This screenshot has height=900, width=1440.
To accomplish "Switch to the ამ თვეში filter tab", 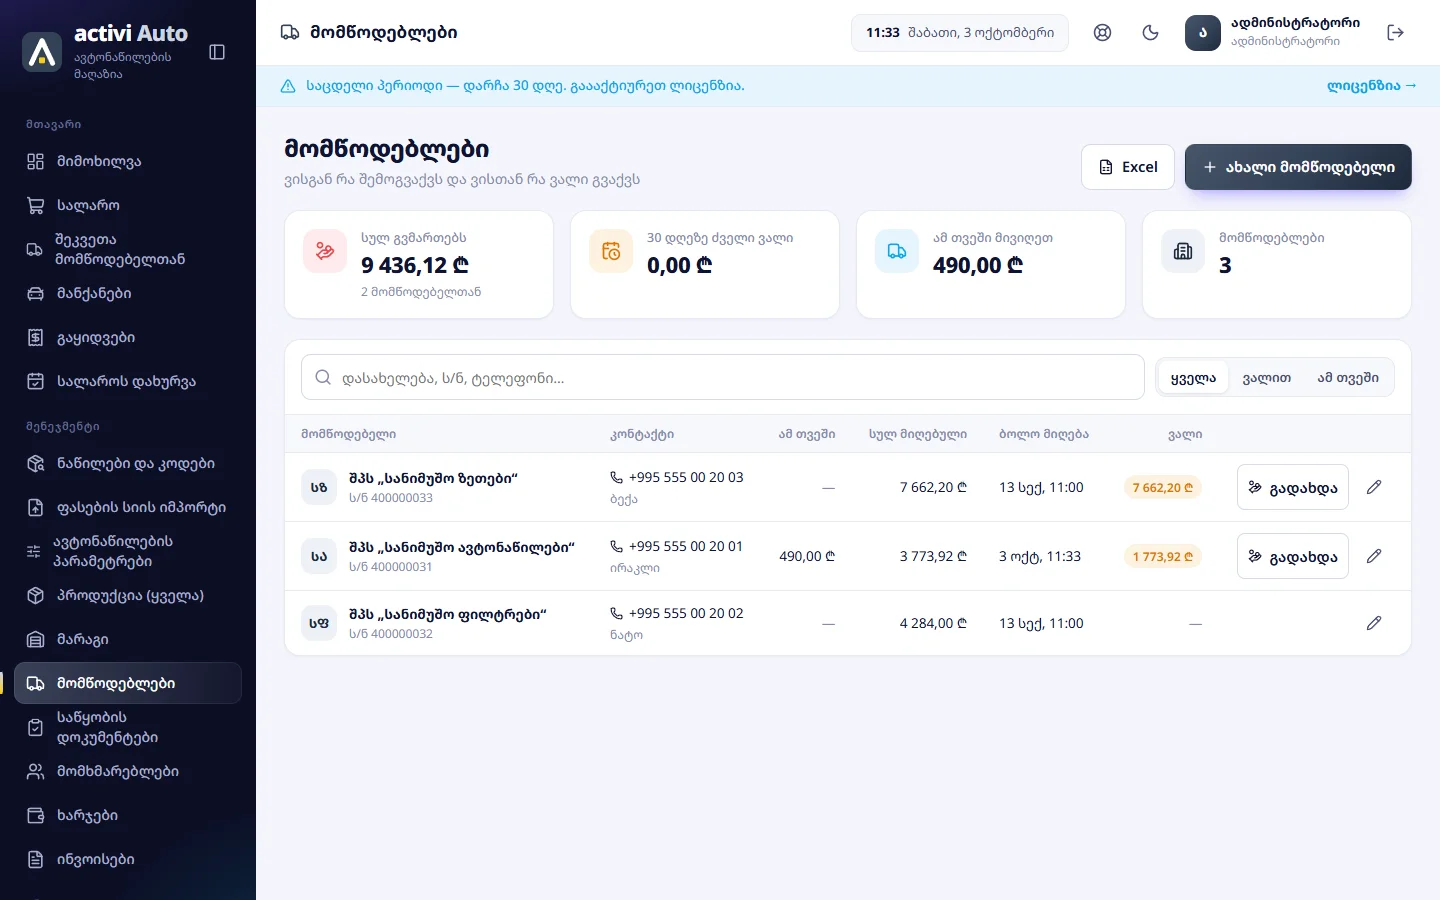I will click(1348, 378).
